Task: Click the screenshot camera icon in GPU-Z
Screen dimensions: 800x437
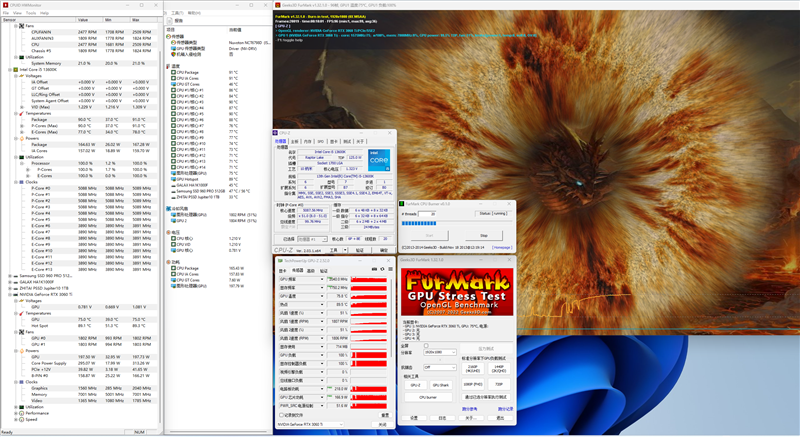Action: [x=373, y=269]
